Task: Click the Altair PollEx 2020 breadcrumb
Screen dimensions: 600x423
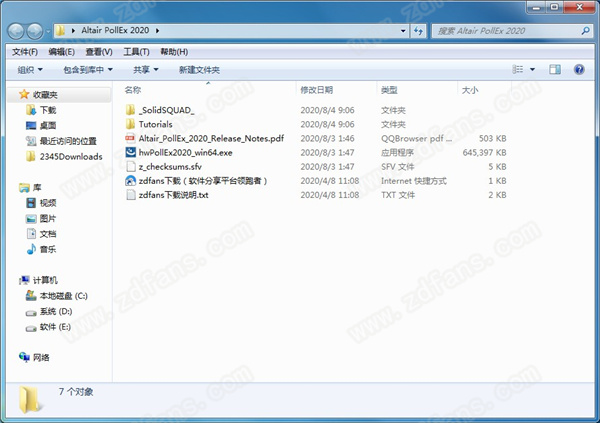Action: point(115,31)
